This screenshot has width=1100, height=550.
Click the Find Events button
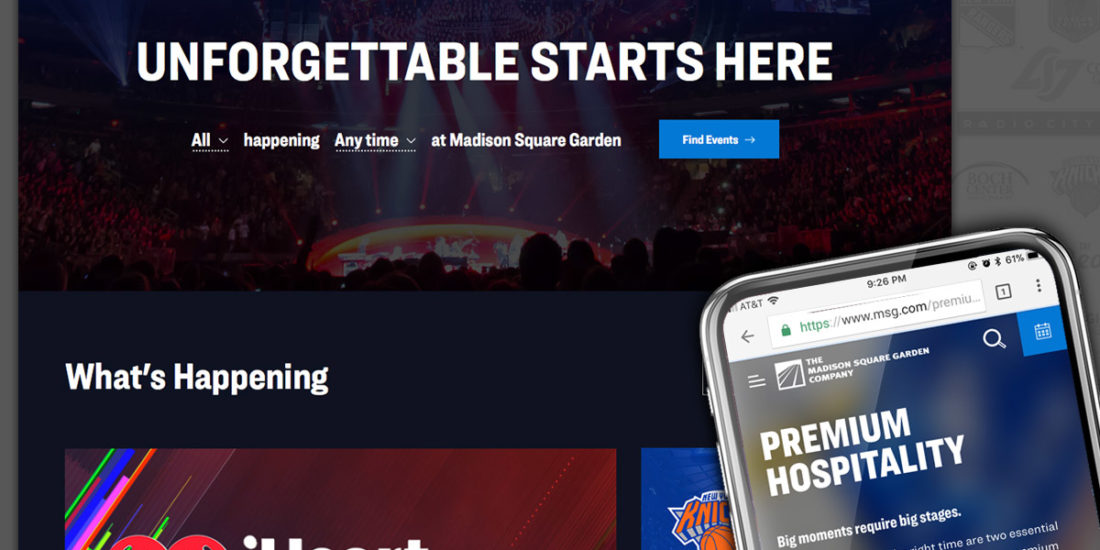718,139
